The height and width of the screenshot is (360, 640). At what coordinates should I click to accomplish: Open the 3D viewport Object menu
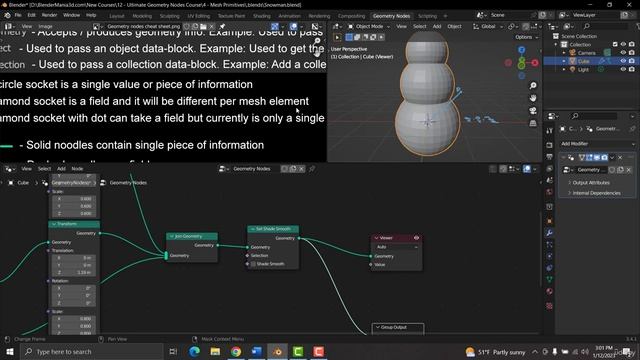[x=454, y=26]
